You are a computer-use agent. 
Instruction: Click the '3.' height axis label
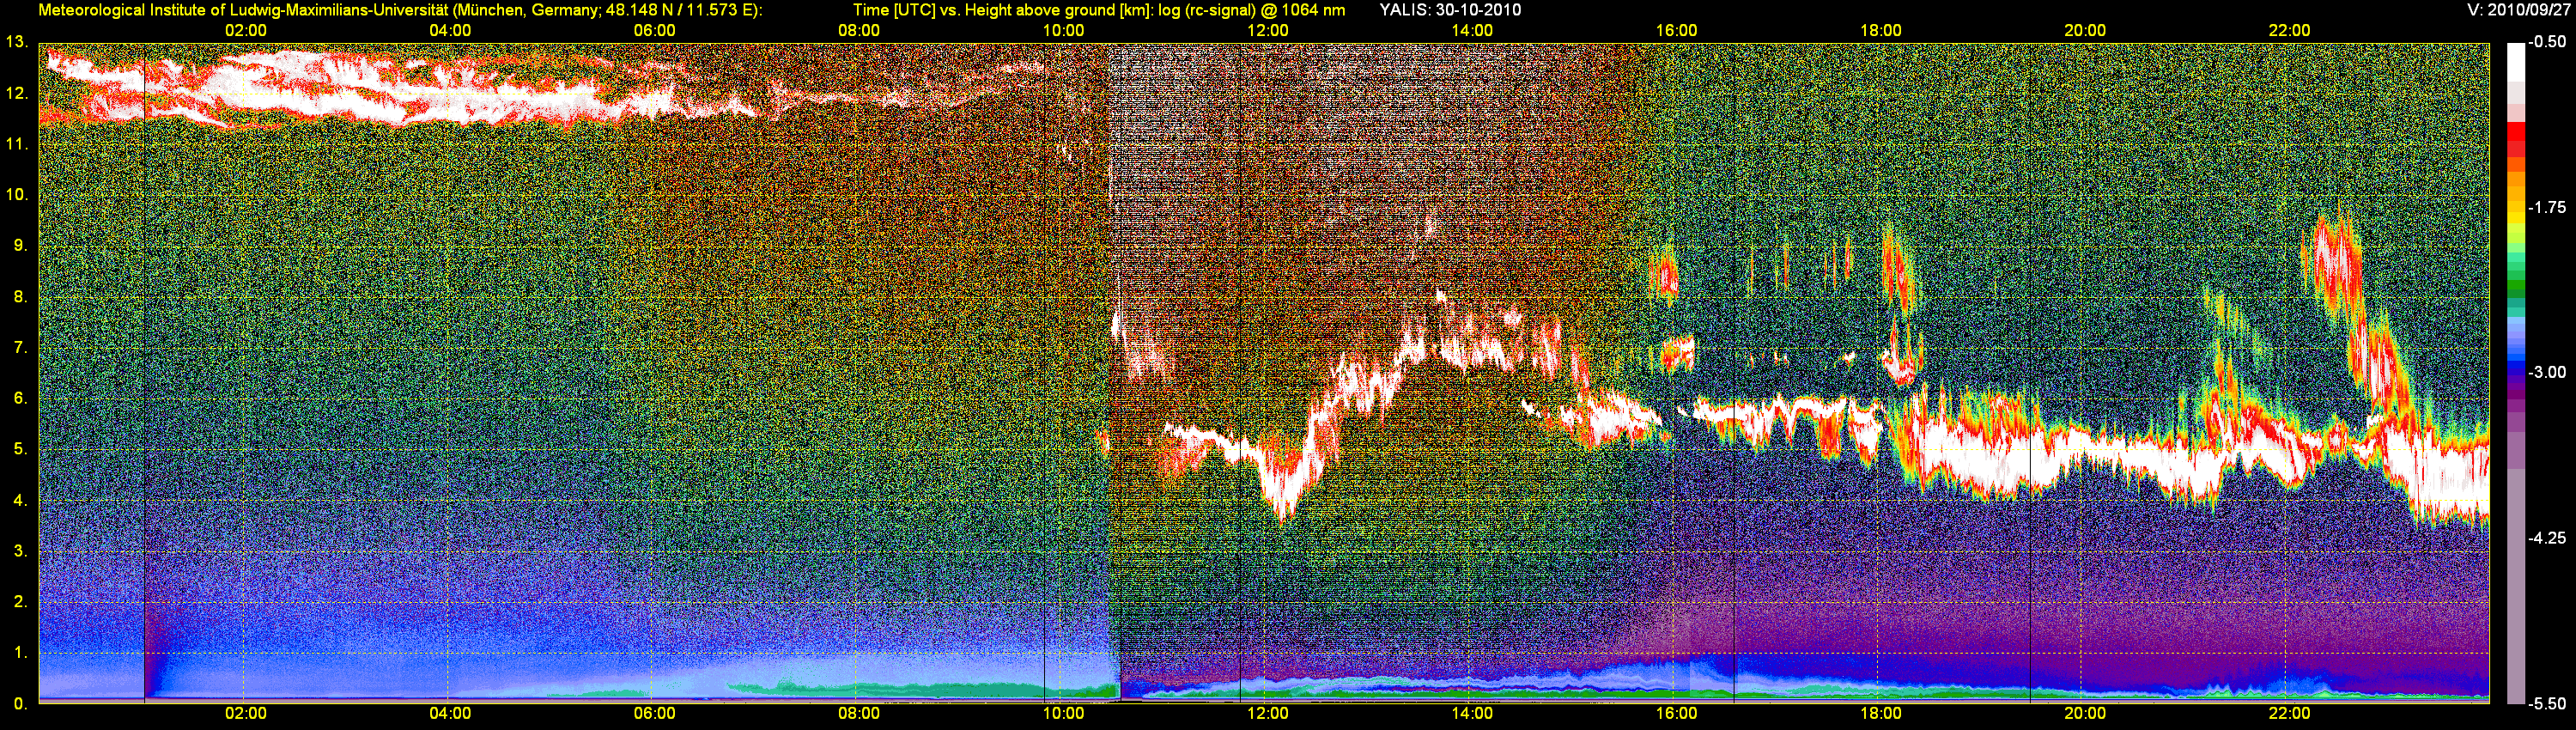20,551
